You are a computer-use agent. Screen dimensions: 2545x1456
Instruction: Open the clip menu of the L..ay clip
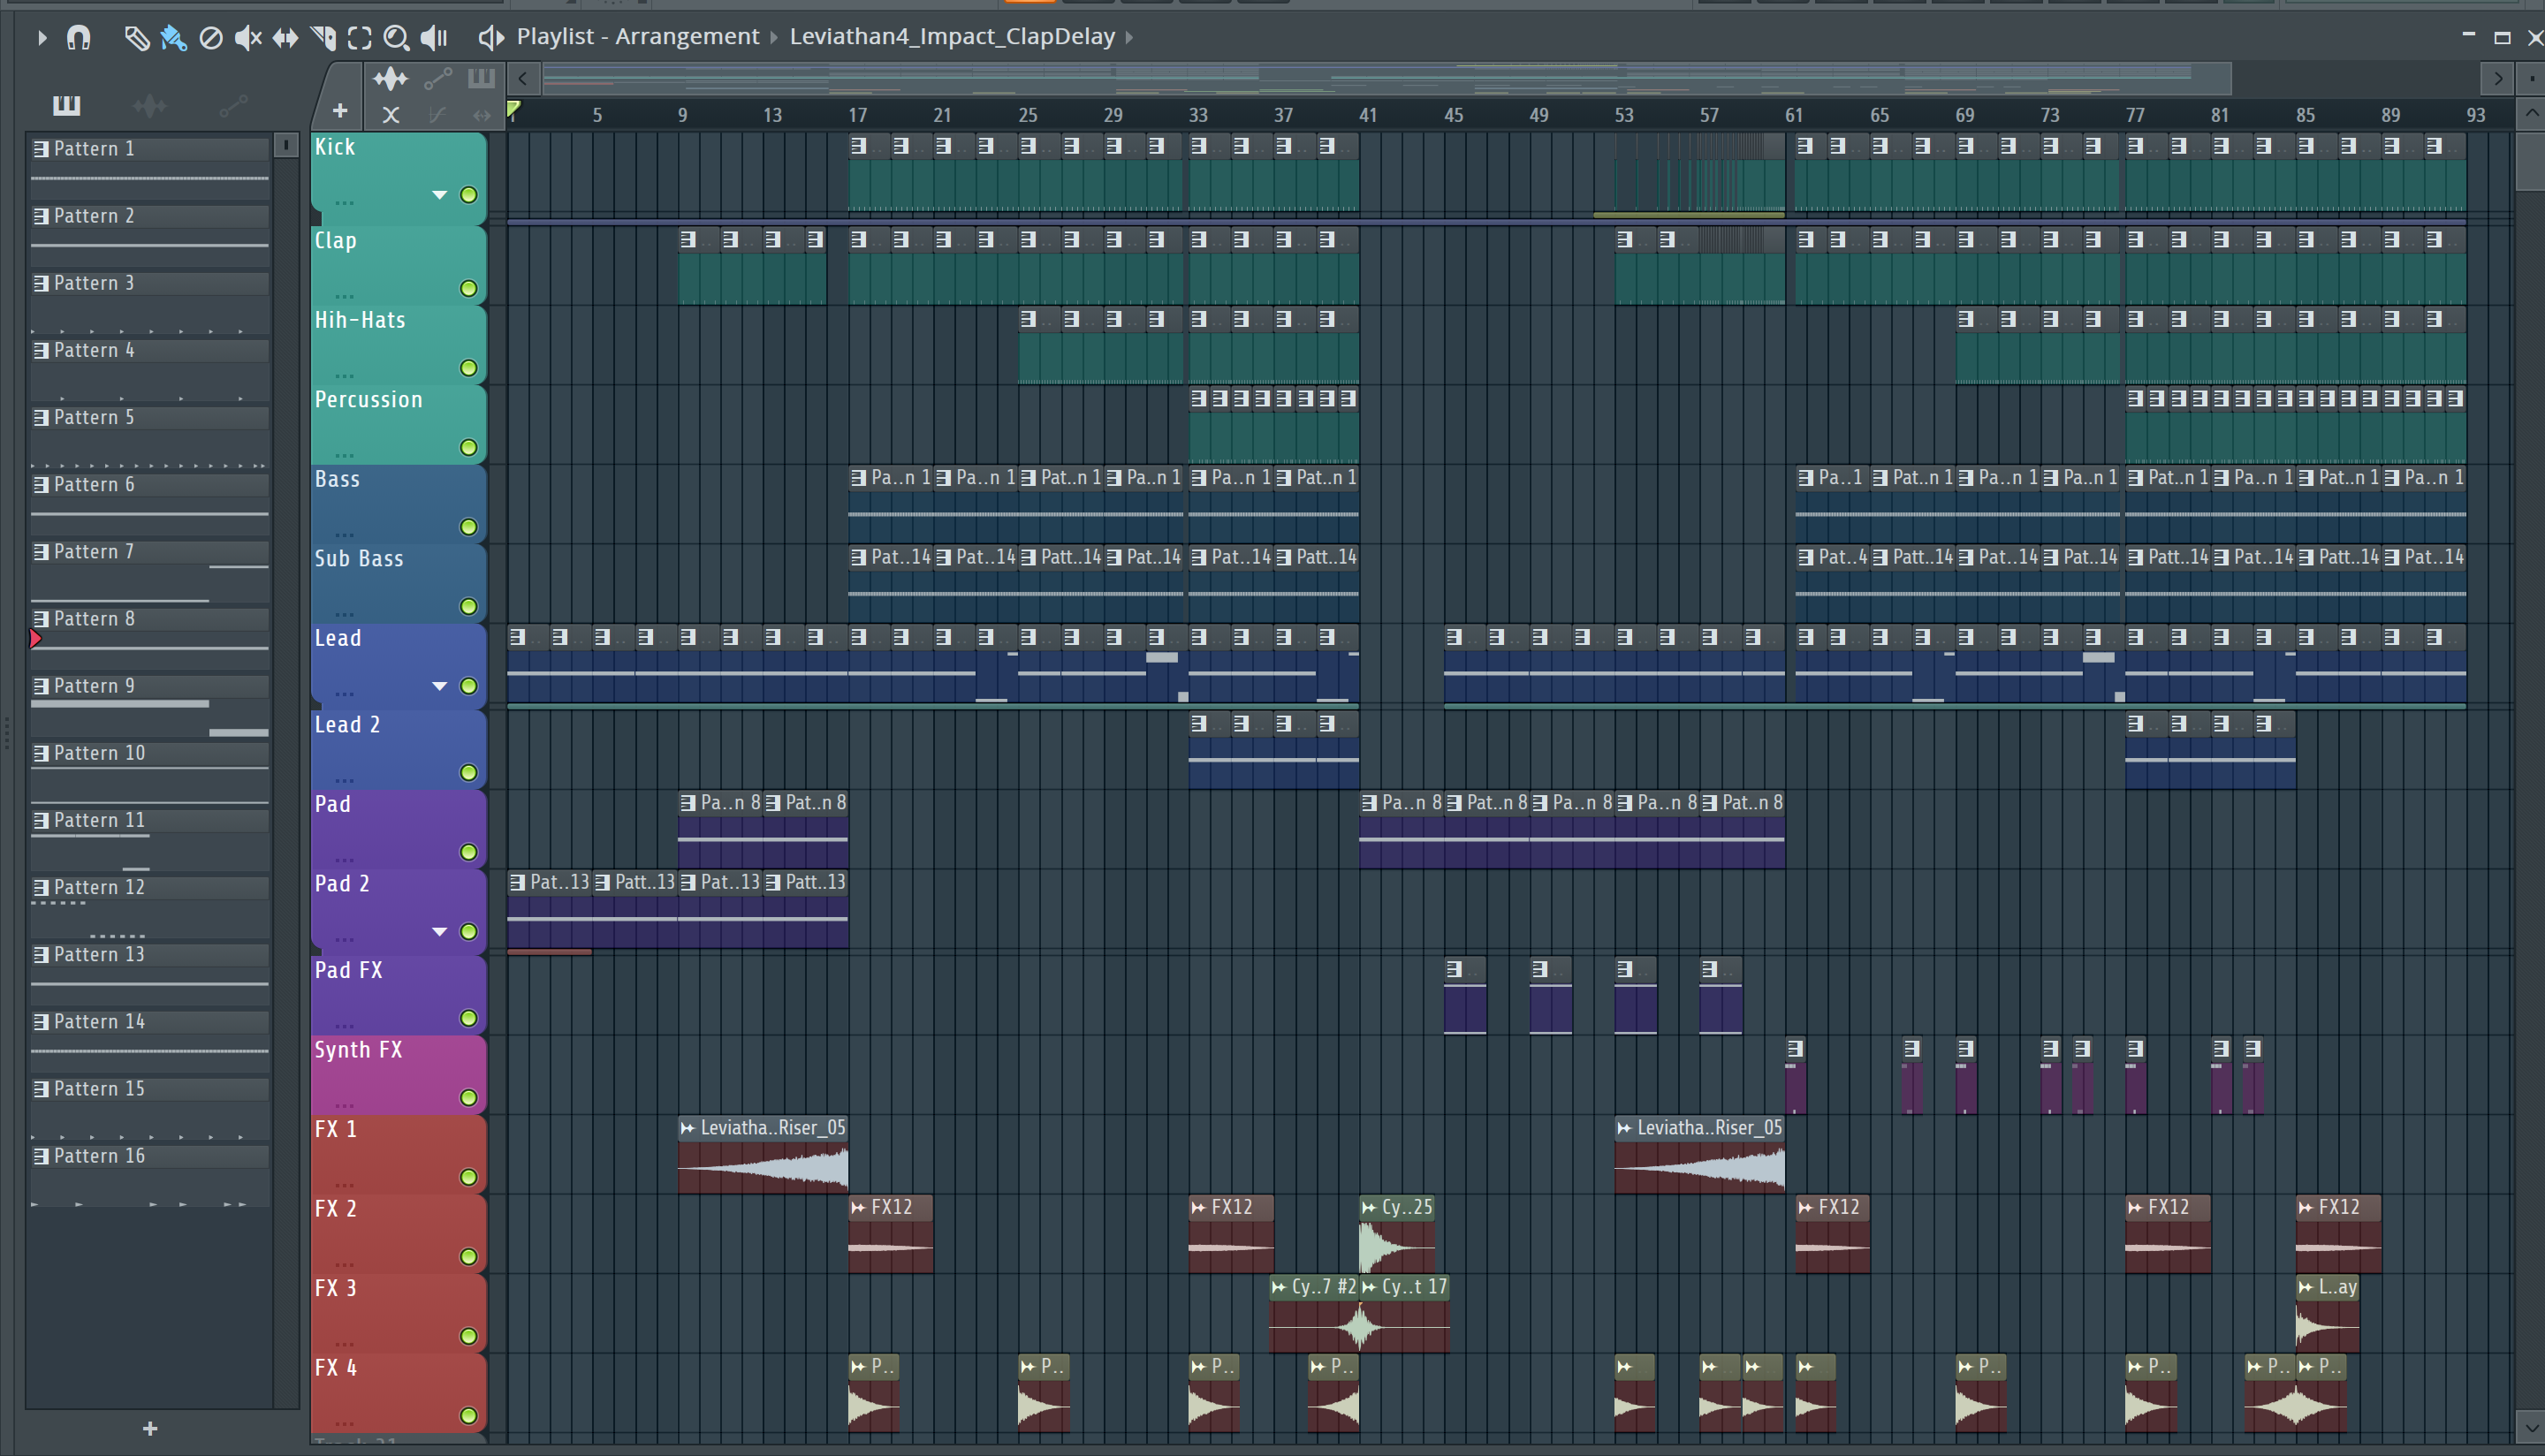[x=2306, y=1287]
